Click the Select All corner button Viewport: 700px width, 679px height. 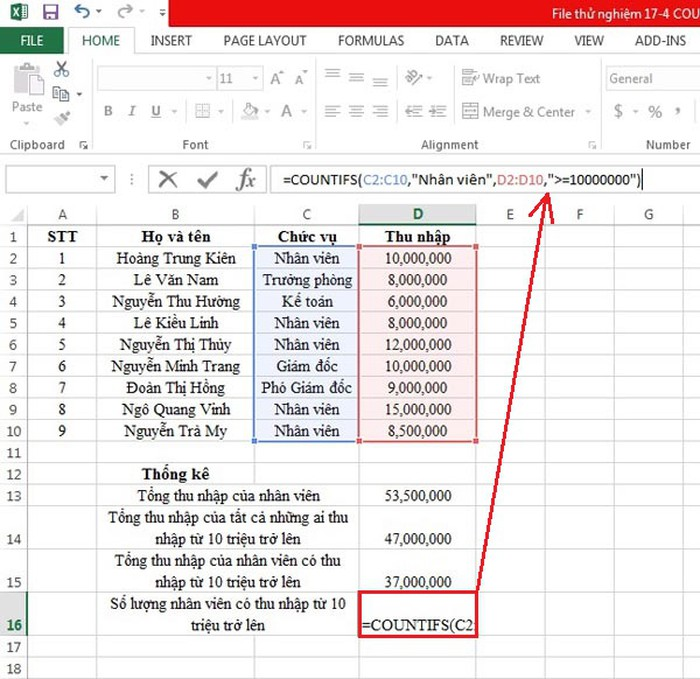pyautogui.click(x=17, y=215)
